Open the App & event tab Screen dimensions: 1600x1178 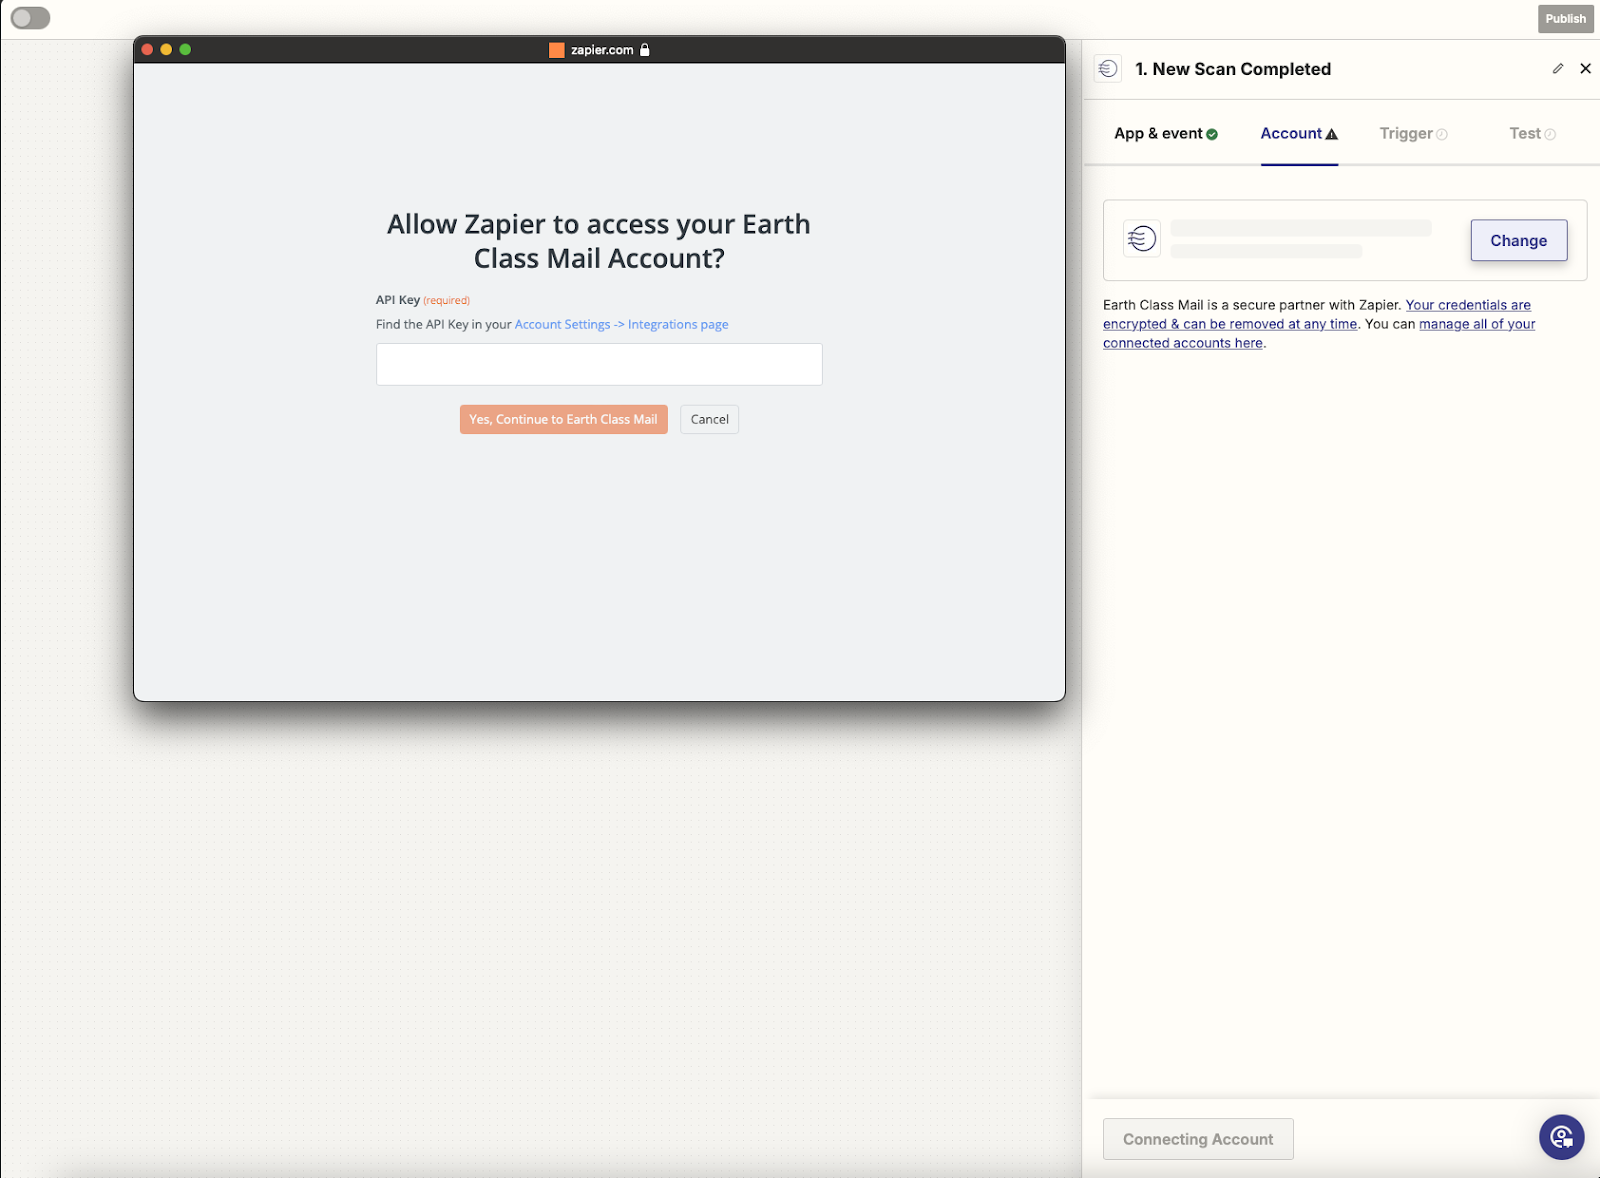(x=1166, y=134)
